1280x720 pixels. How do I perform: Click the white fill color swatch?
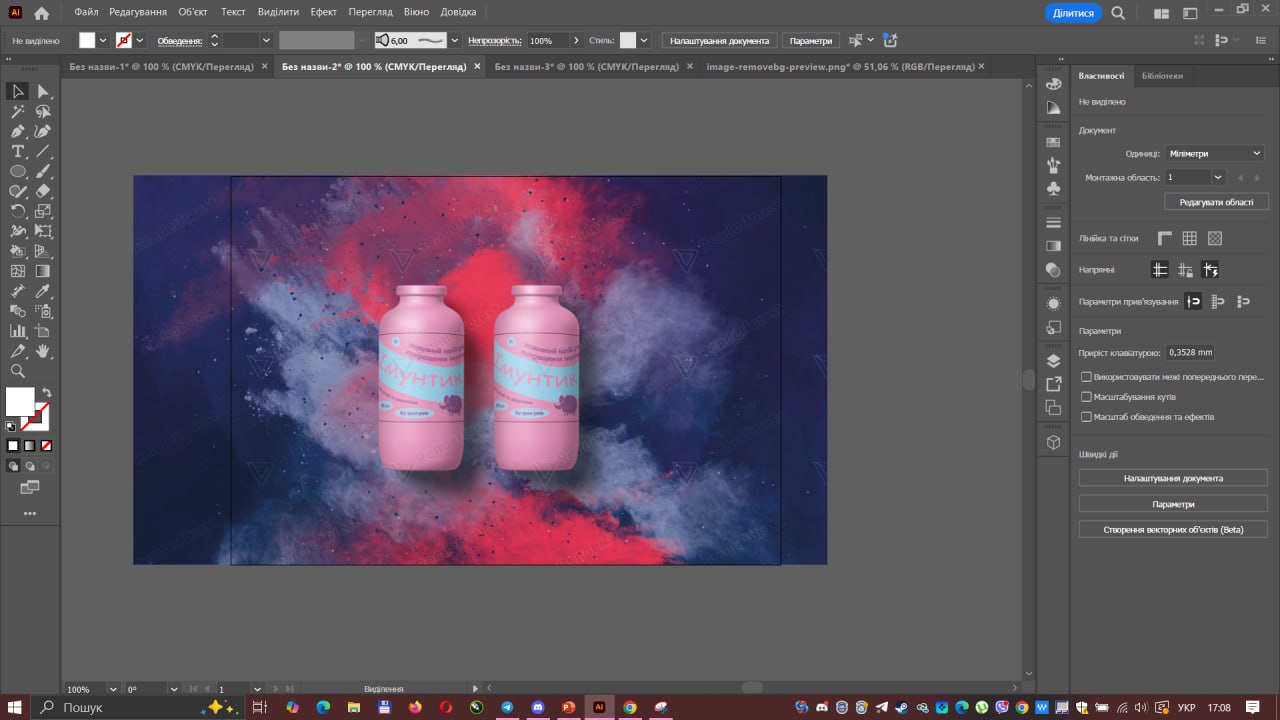click(20, 401)
